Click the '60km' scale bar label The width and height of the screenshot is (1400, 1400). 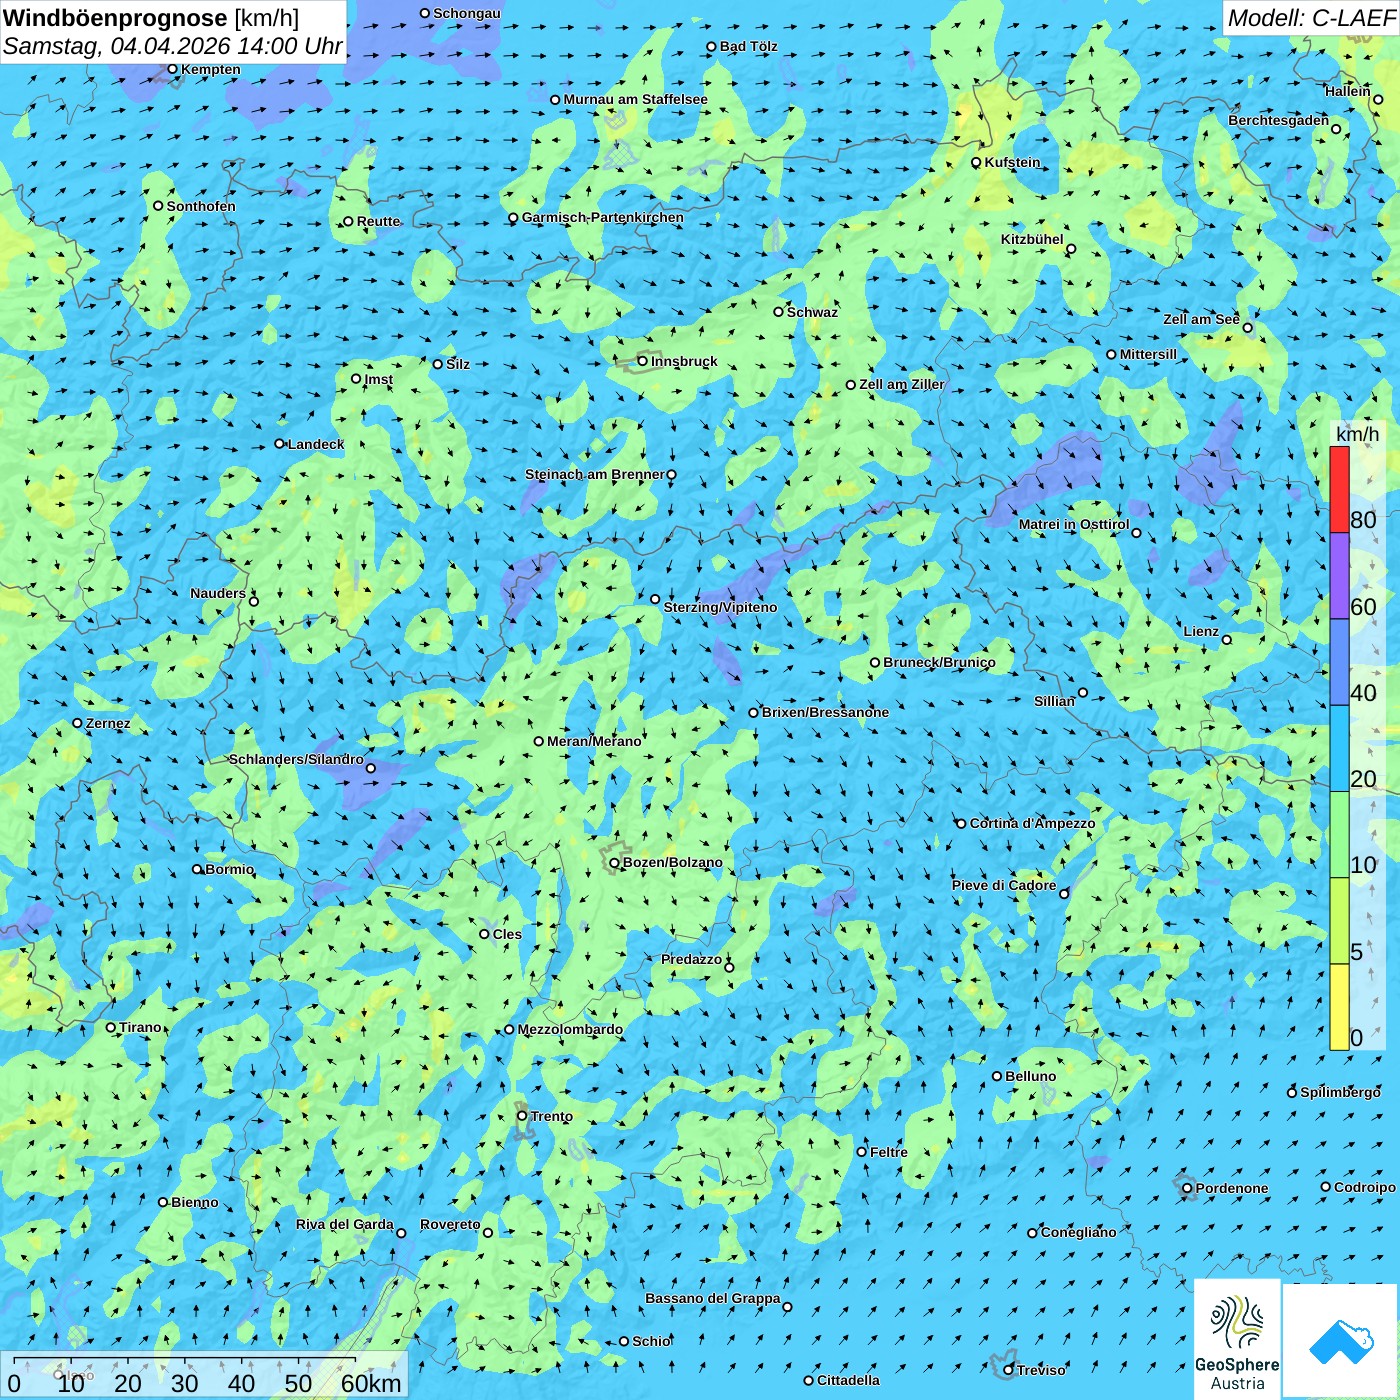tap(371, 1383)
